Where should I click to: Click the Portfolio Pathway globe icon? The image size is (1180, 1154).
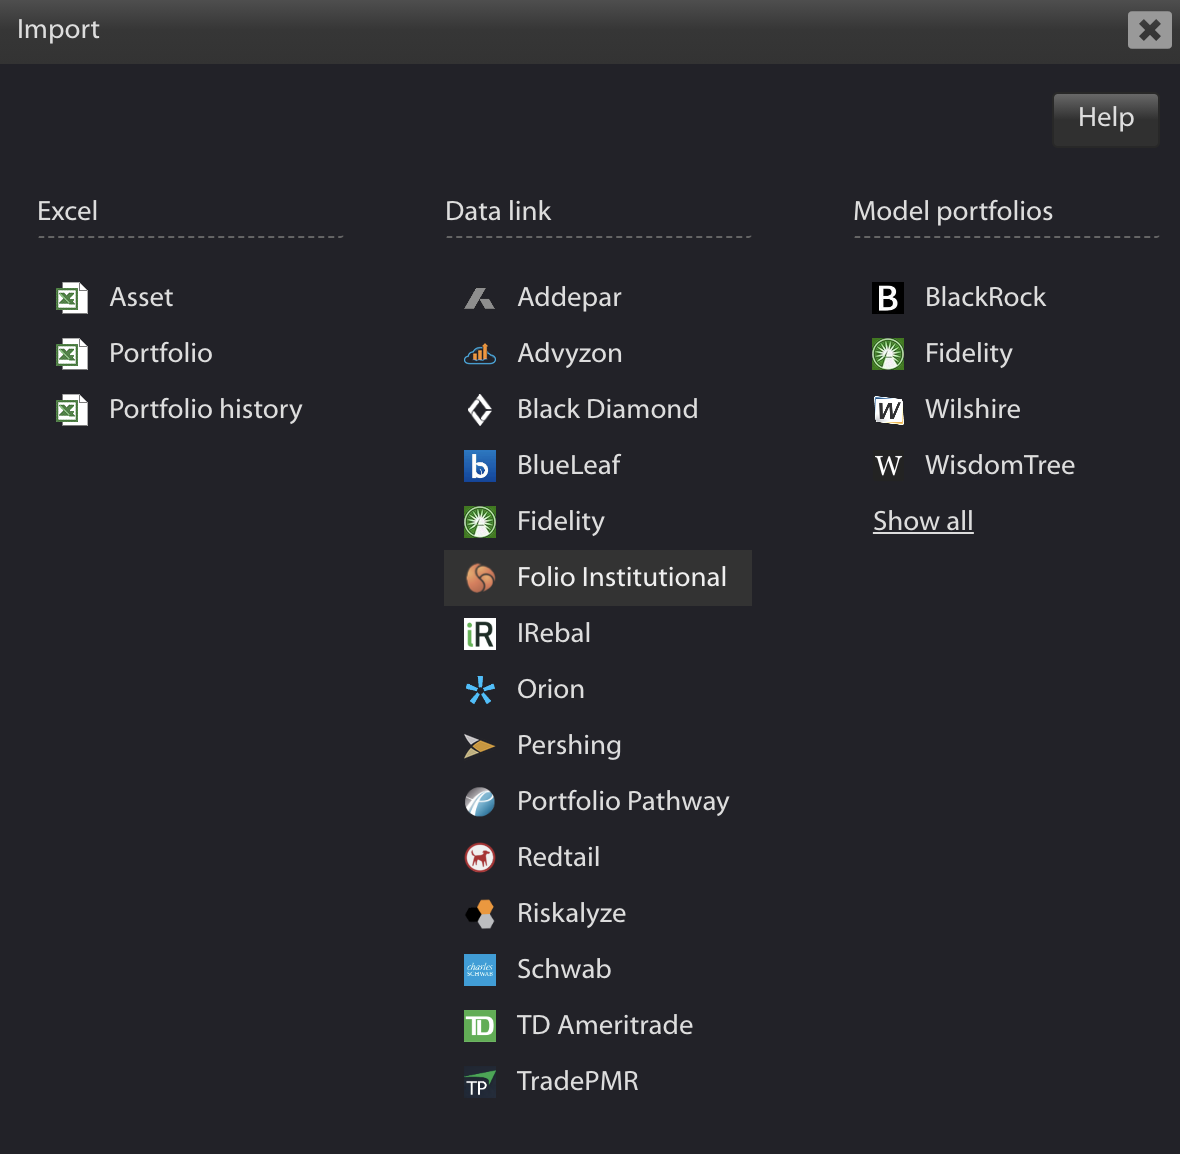pyautogui.click(x=479, y=802)
